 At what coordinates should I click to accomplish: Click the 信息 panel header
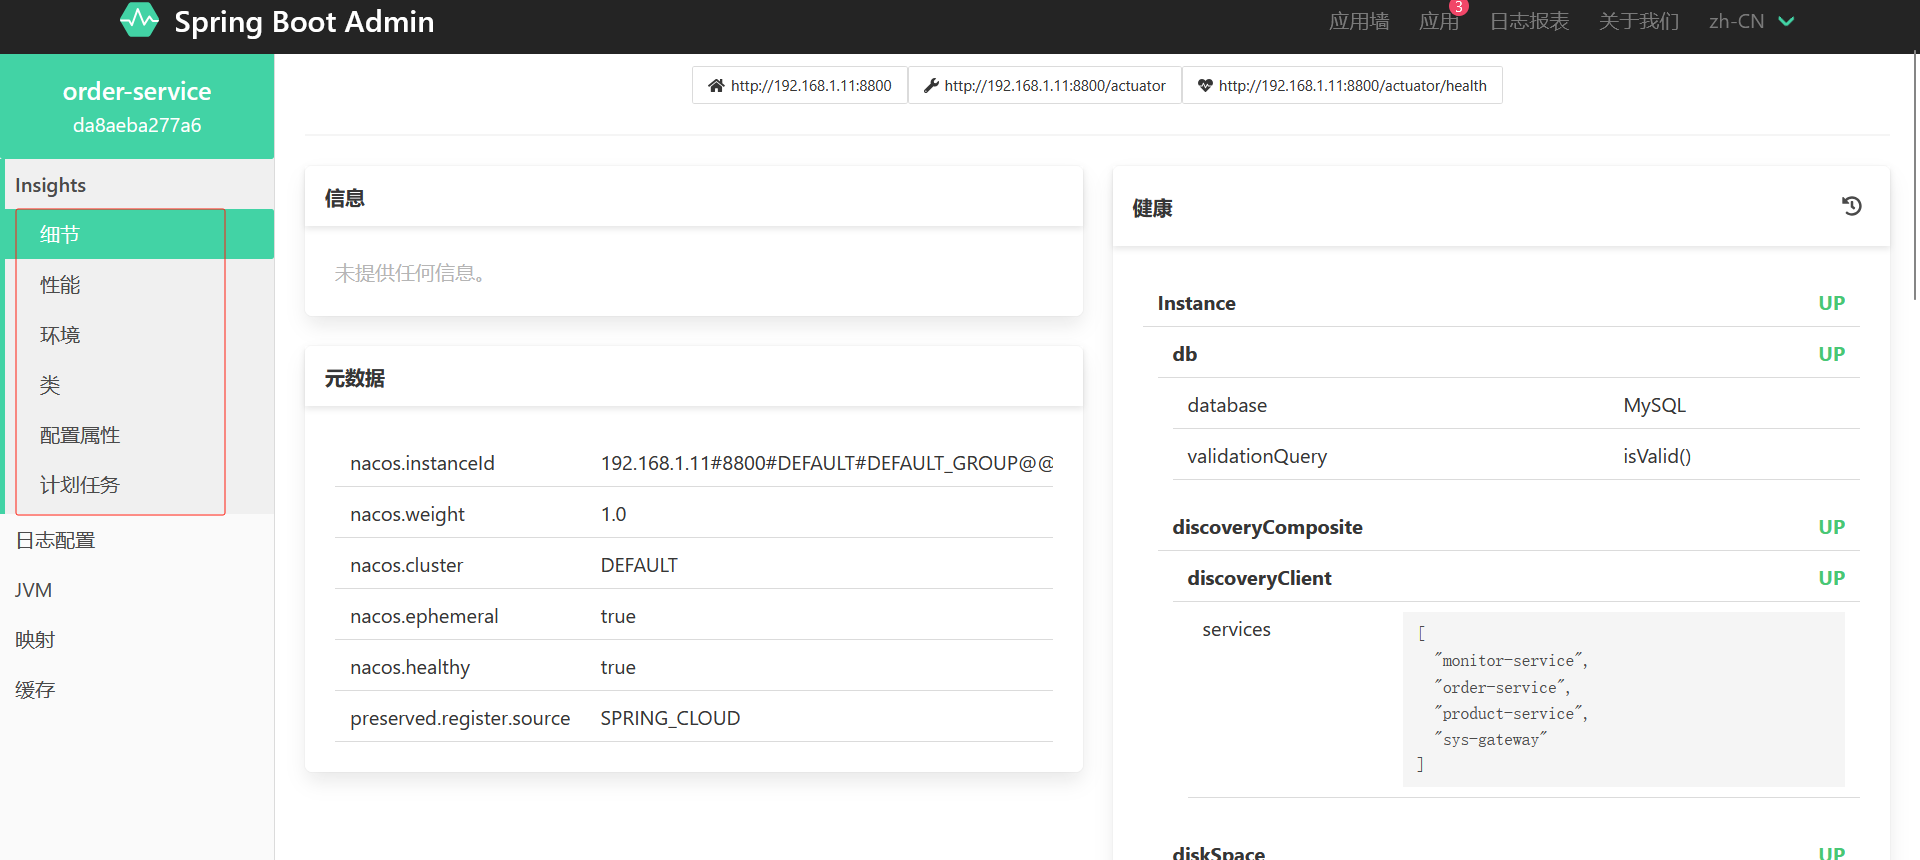pos(694,198)
